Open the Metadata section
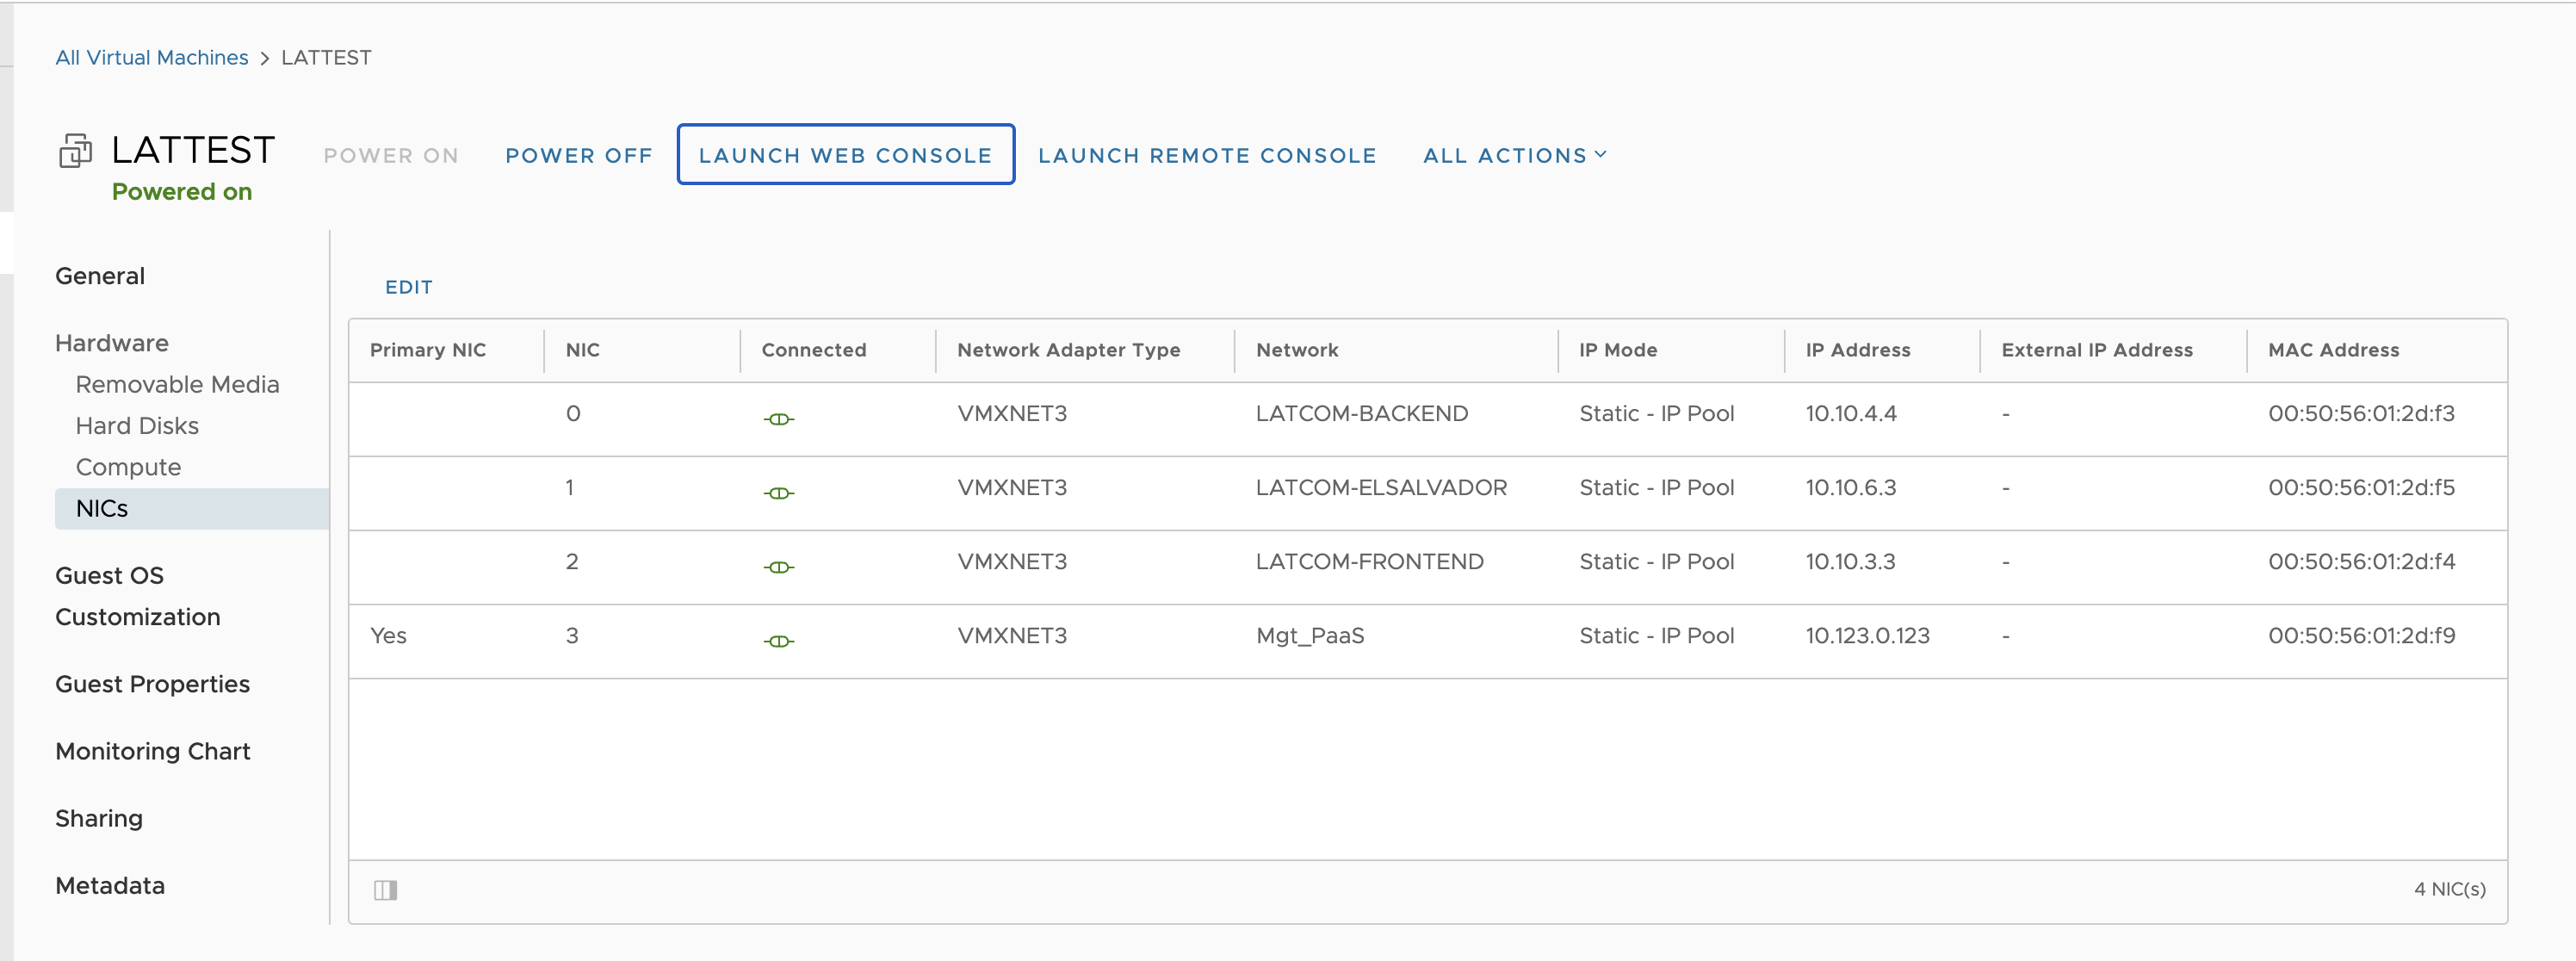The image size is (2576, 961). [x=110, y=885]
